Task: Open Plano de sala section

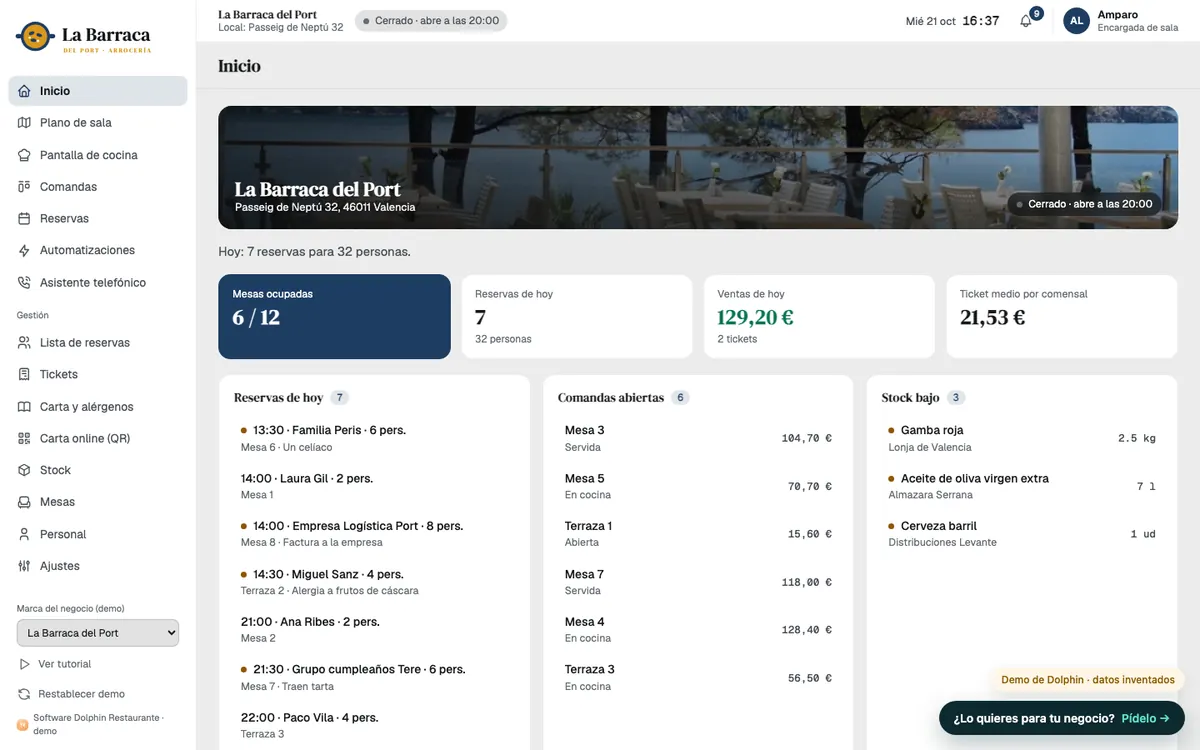Action: [98, 123]
